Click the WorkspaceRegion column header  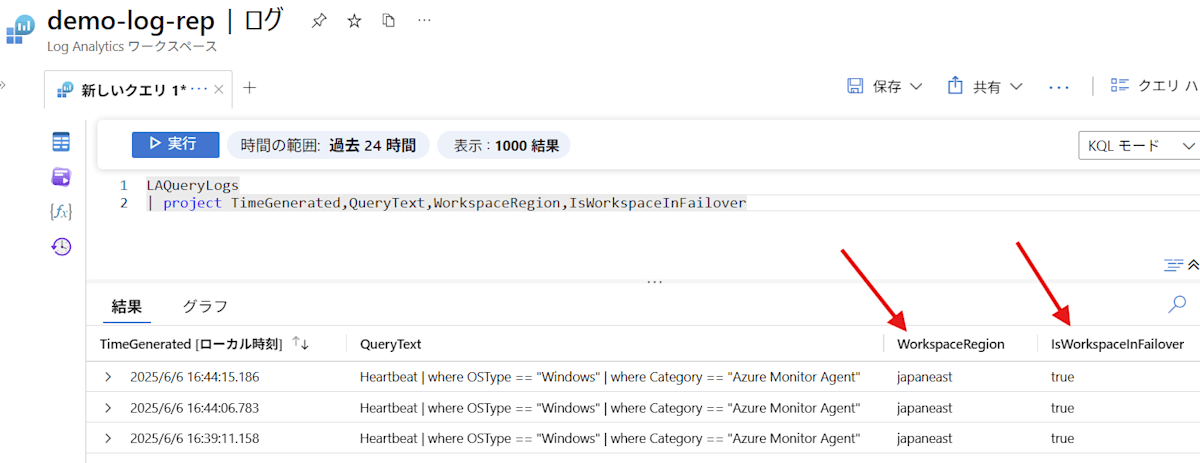pyautogui.click(x=951, y=344)
